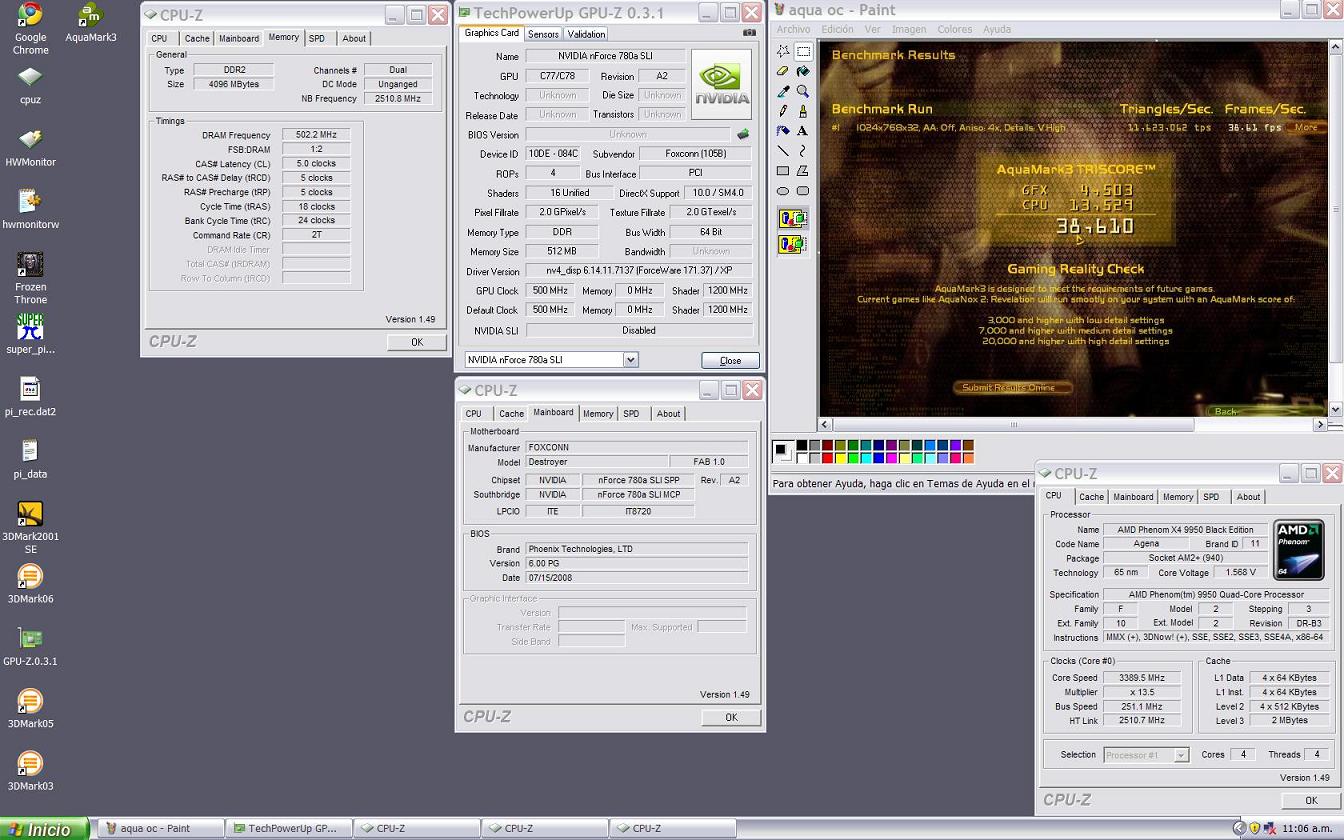Click the Paint vertical scrollbar down arrow
Image resolution: width=1344 pixels, height=840 pixels.
tap(1335, 409)
